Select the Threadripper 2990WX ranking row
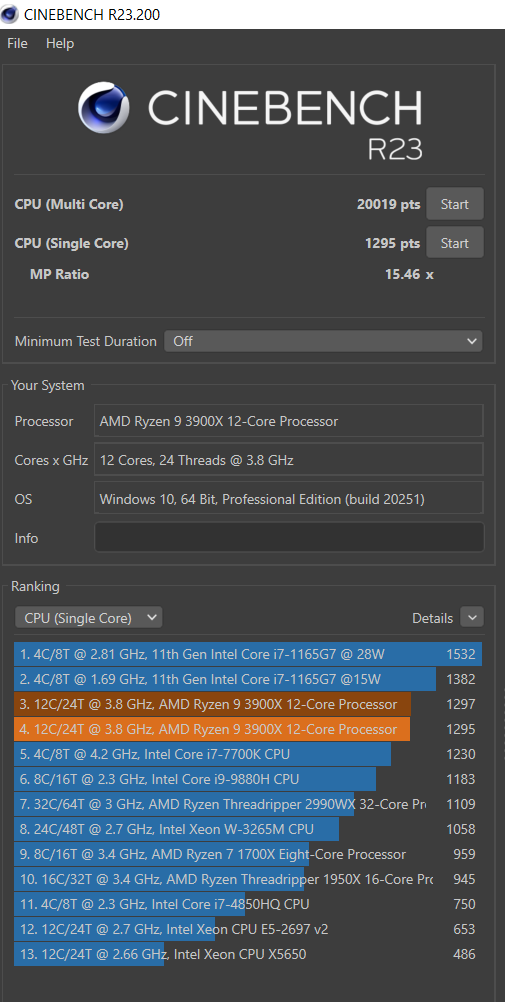Screen dimensions: 505x1002 coord(247,804)
